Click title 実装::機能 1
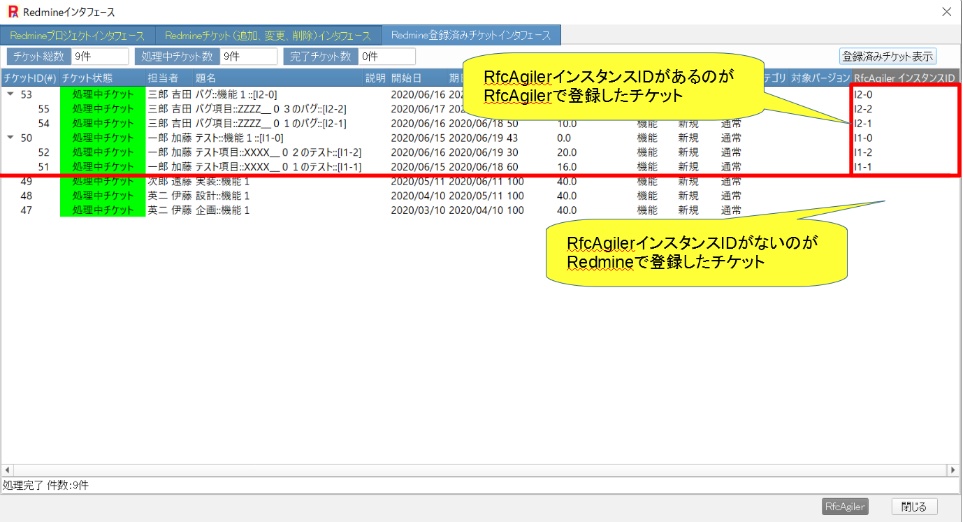 [x=222, y=181]
